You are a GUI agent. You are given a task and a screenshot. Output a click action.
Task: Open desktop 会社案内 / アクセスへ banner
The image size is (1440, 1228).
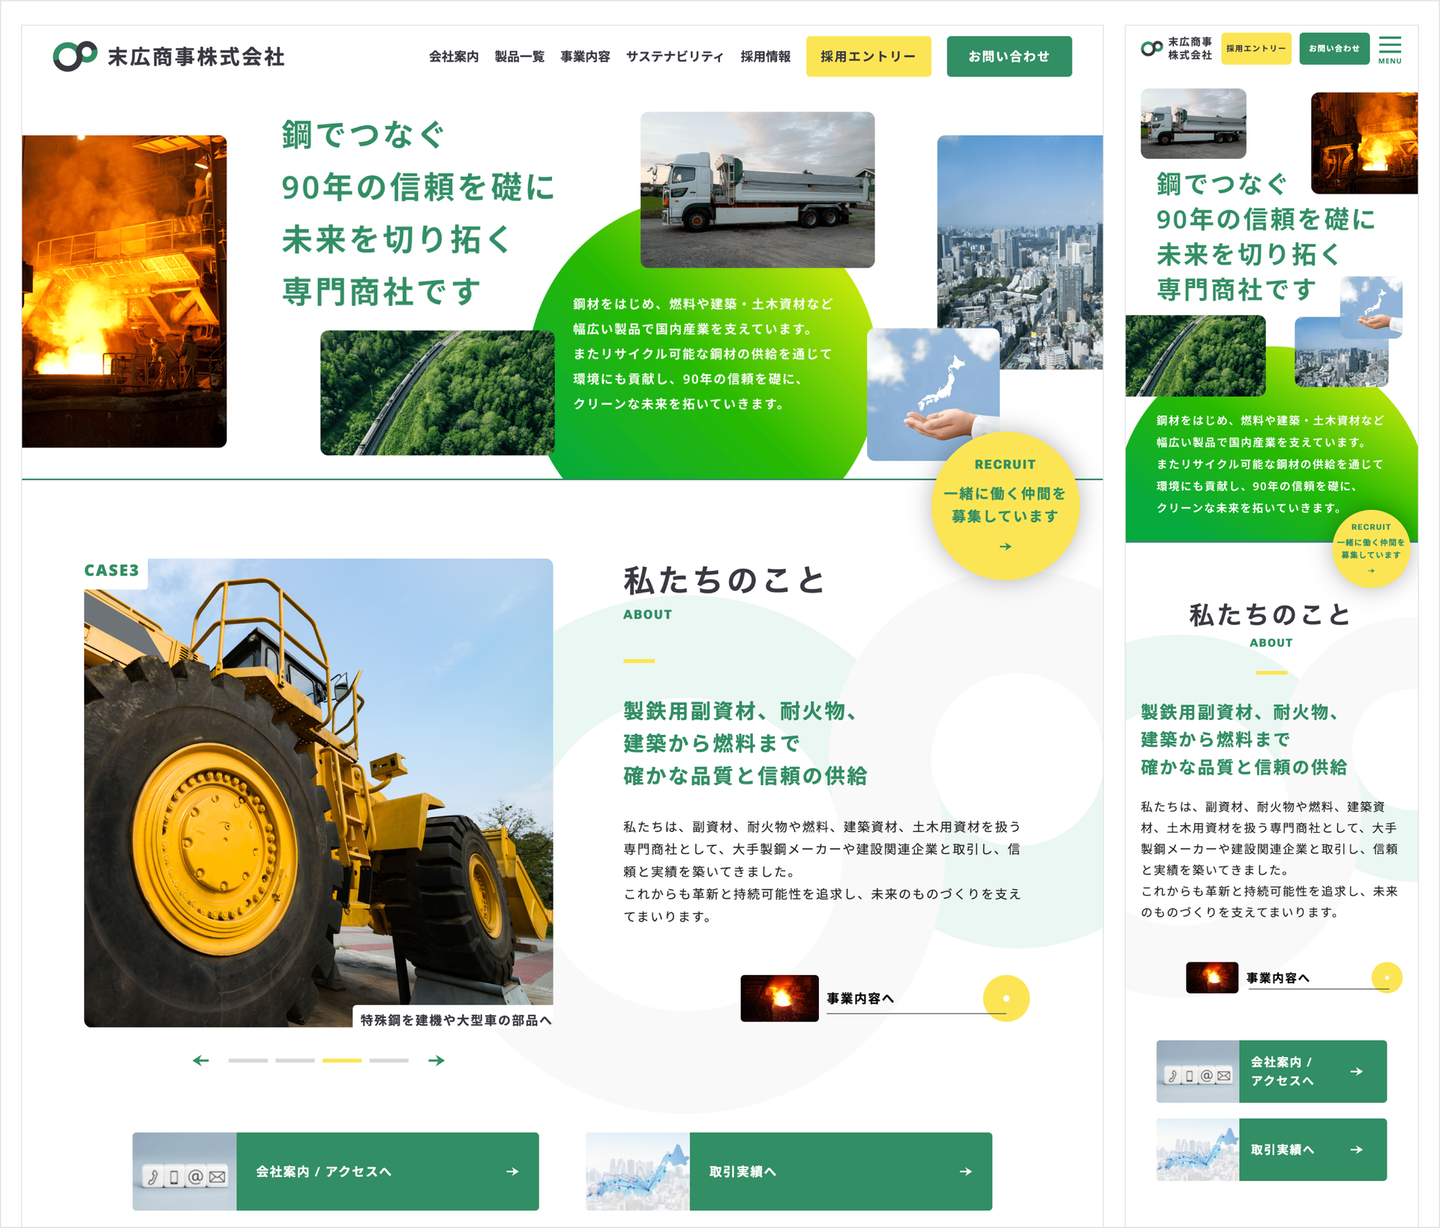pyautogui.click(x=336, y=1171)
